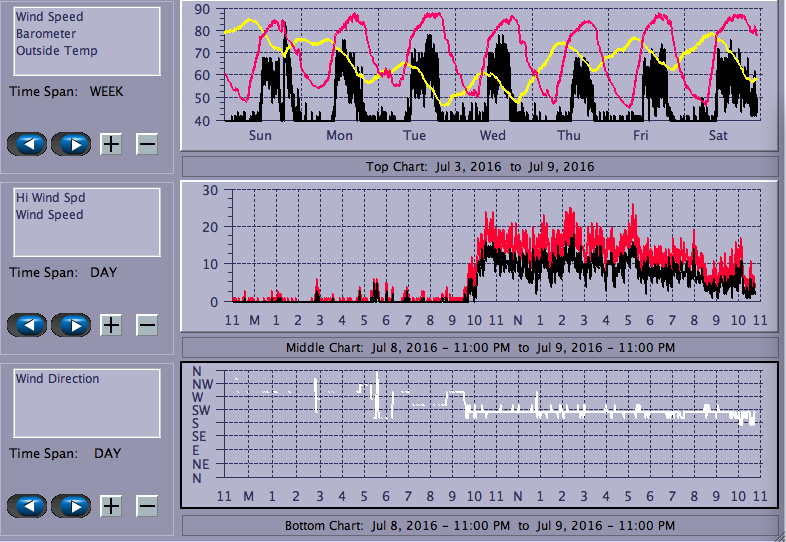The image size is (786, 542).
Task: Choose Outside Temp in top chart list
Action: coord(56,51)
